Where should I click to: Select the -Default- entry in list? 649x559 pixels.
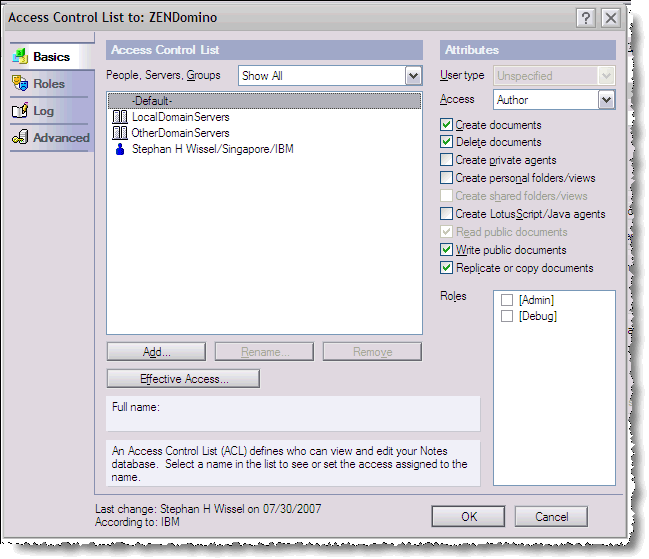(152, 101)
